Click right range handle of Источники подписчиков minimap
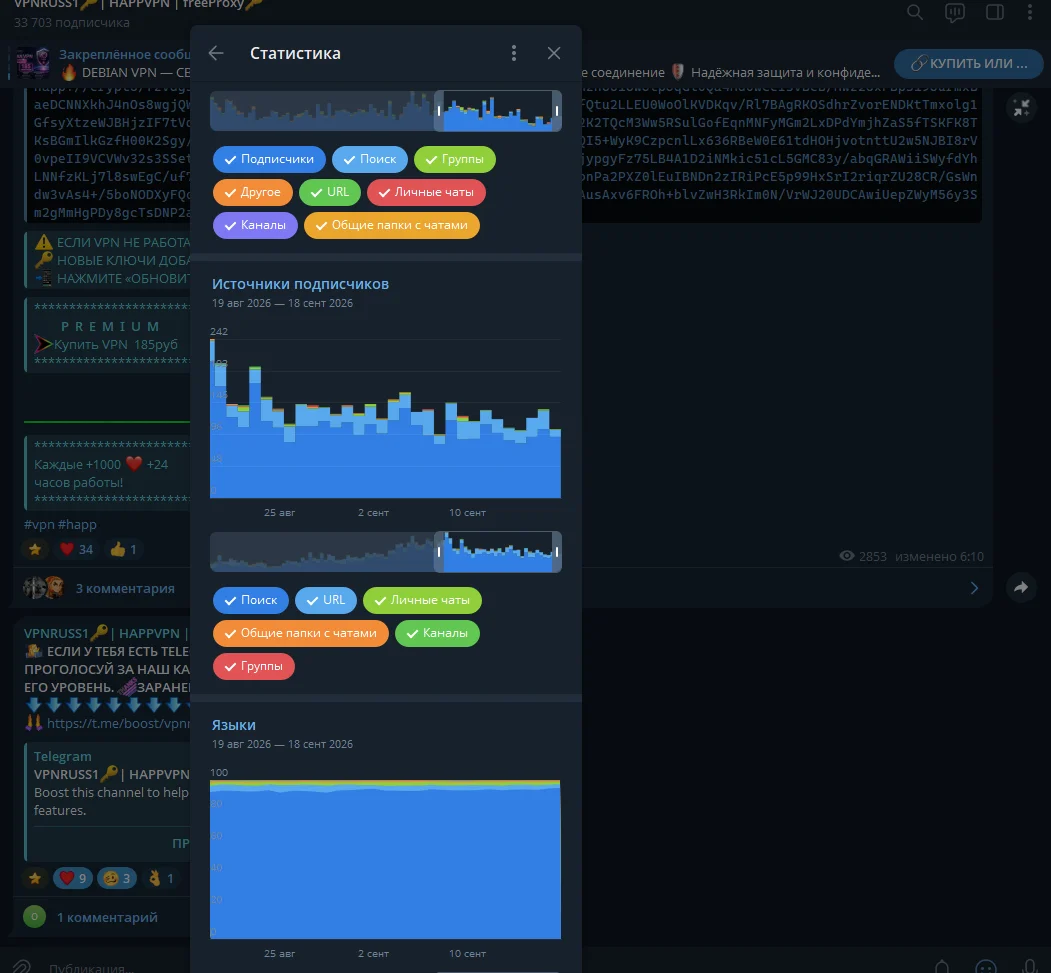The image size is (1051, 973). (x=556, y=552)
